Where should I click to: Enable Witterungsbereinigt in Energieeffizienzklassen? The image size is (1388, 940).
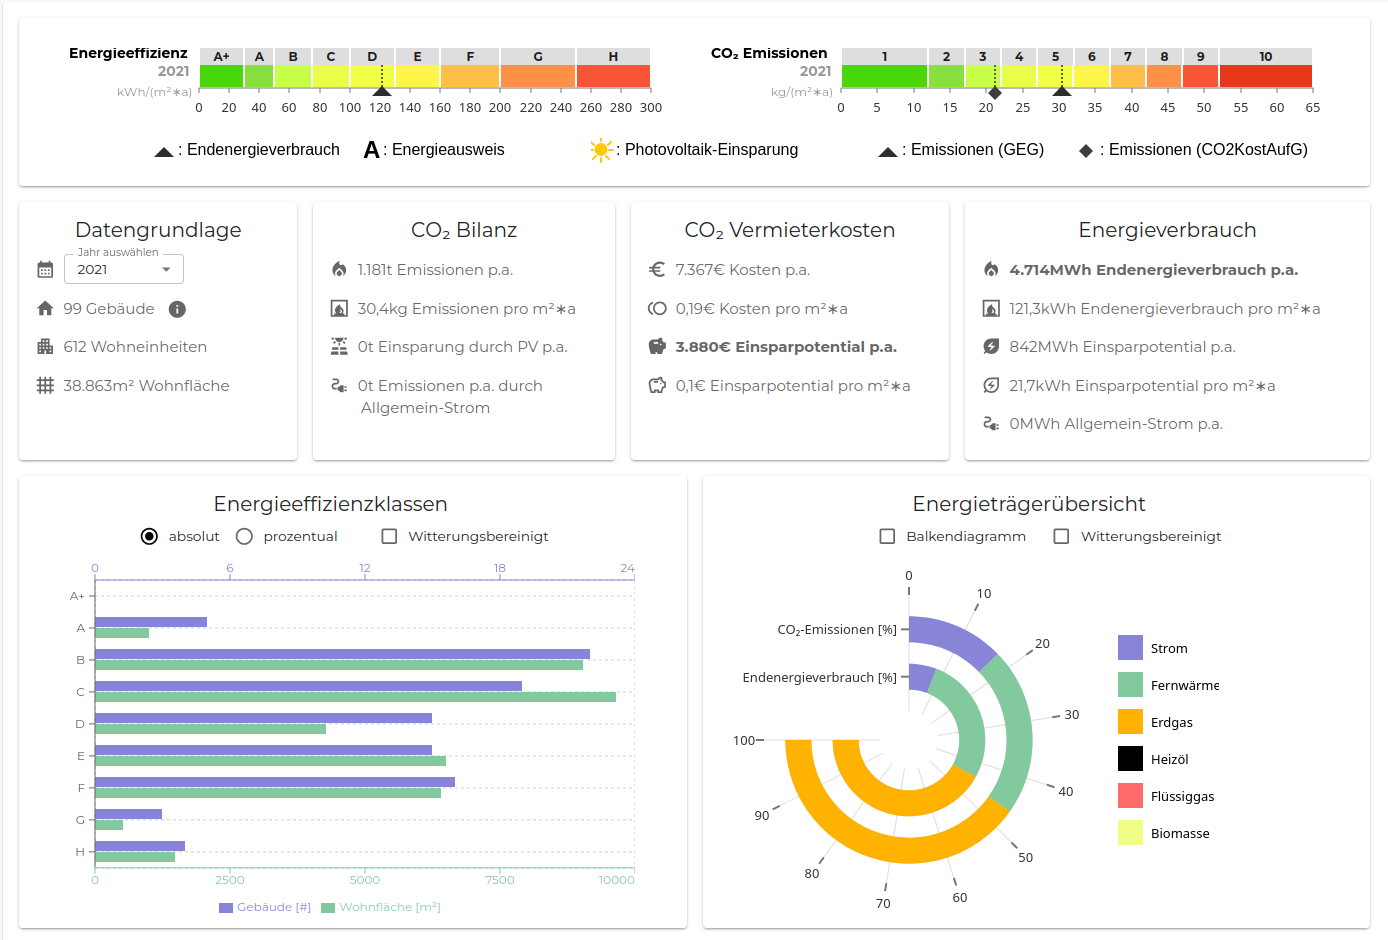tap(389, 537)
